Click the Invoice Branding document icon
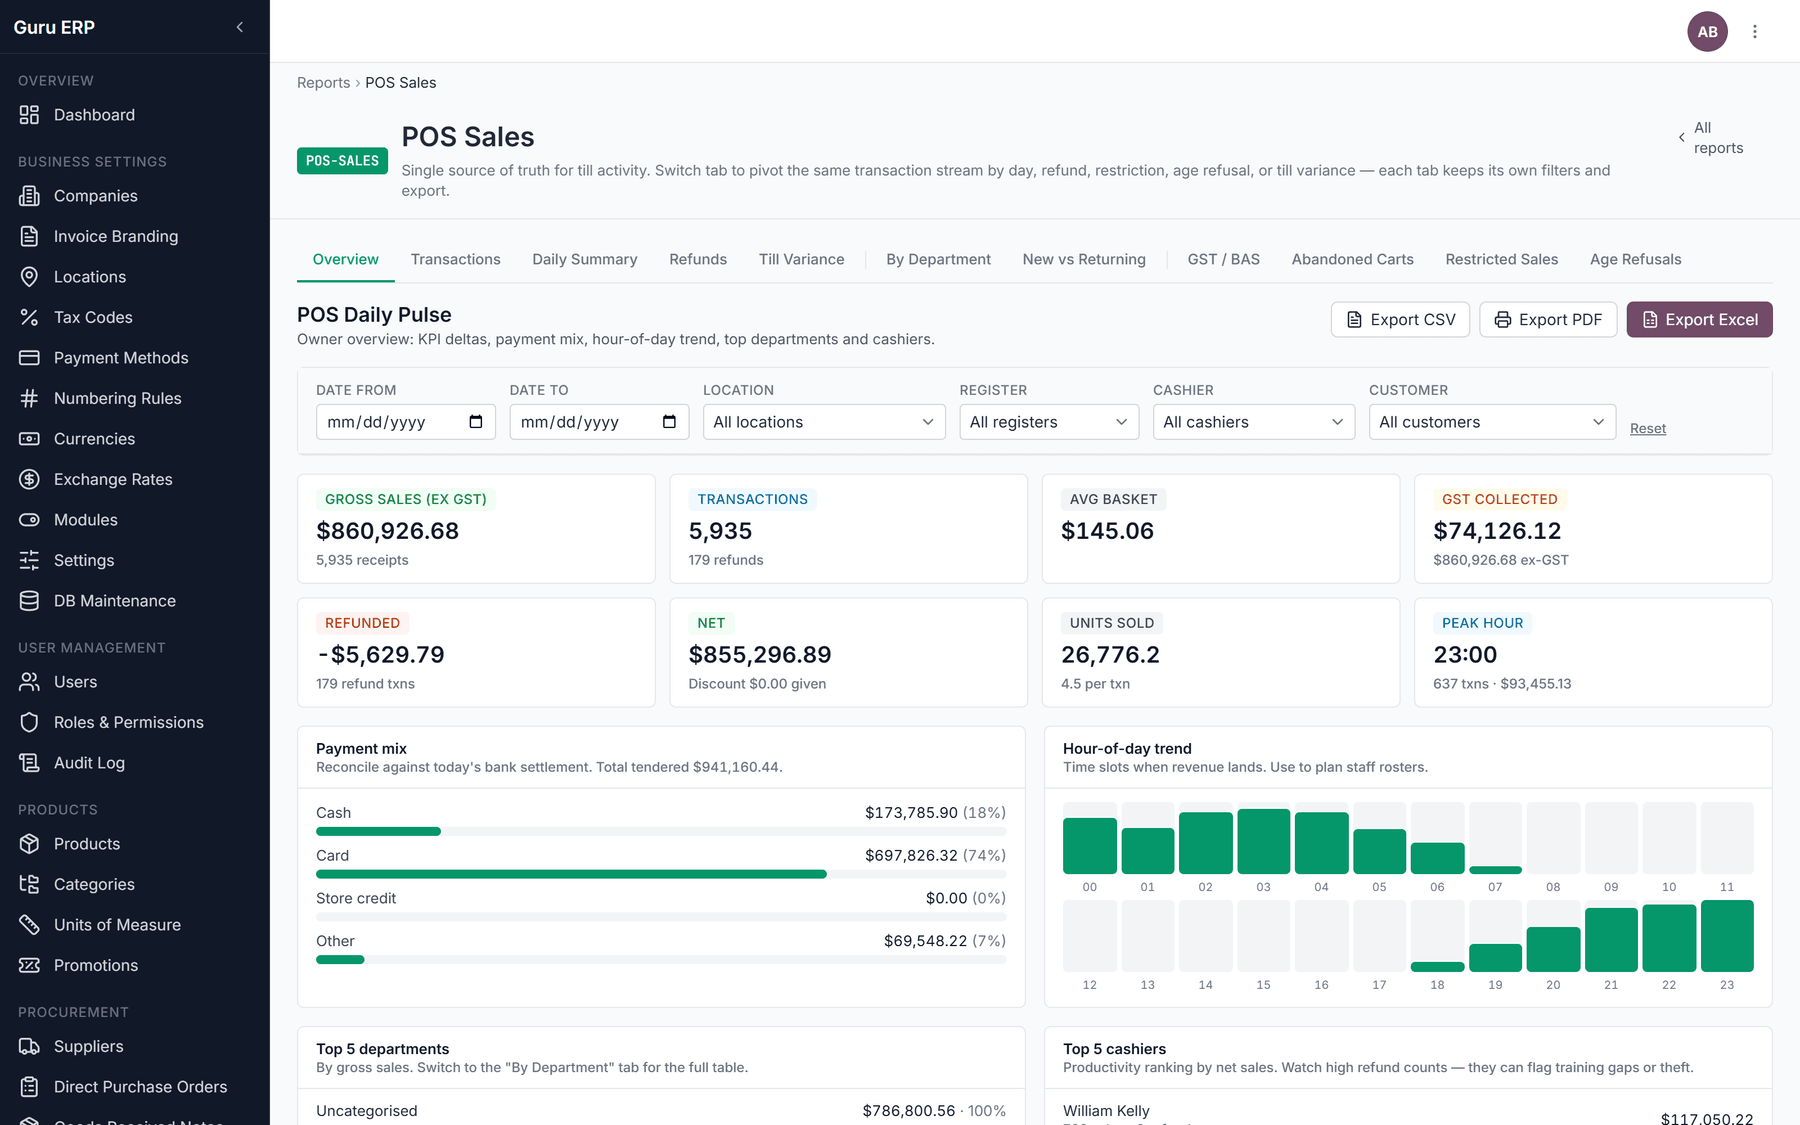Screen dimensions: 1800x1125 (29, 236)
